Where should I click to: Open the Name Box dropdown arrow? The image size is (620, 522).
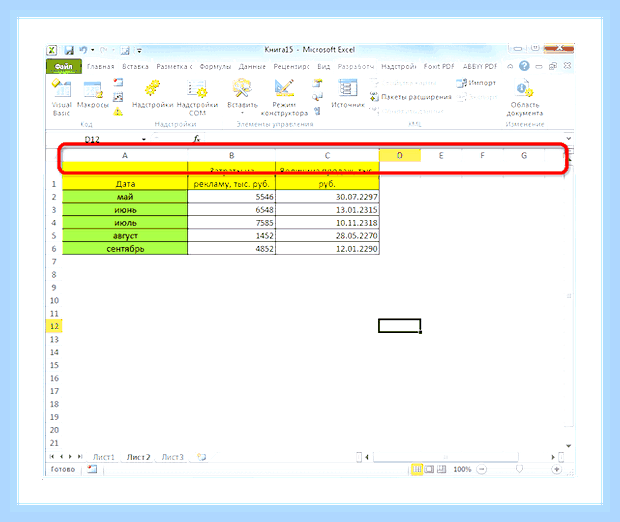click(x=144, y=139)
